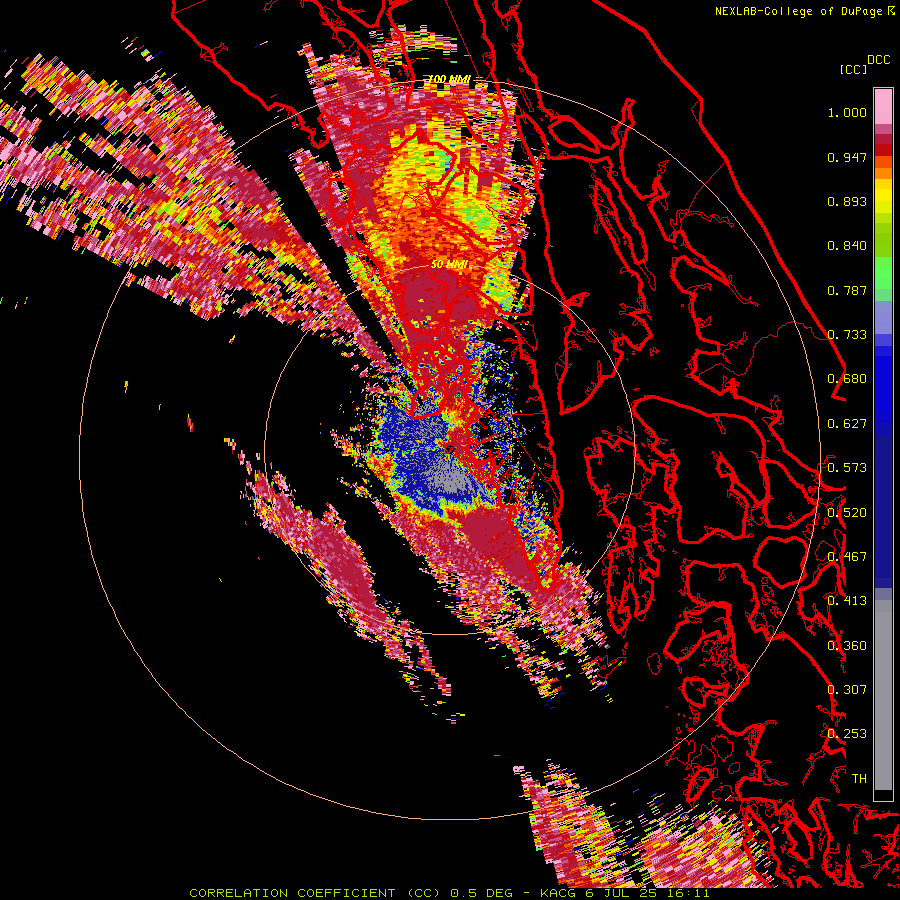Click the 0.573 value on the color scale
The width and height of the screenshot is (900, 900).
[847, 468]
